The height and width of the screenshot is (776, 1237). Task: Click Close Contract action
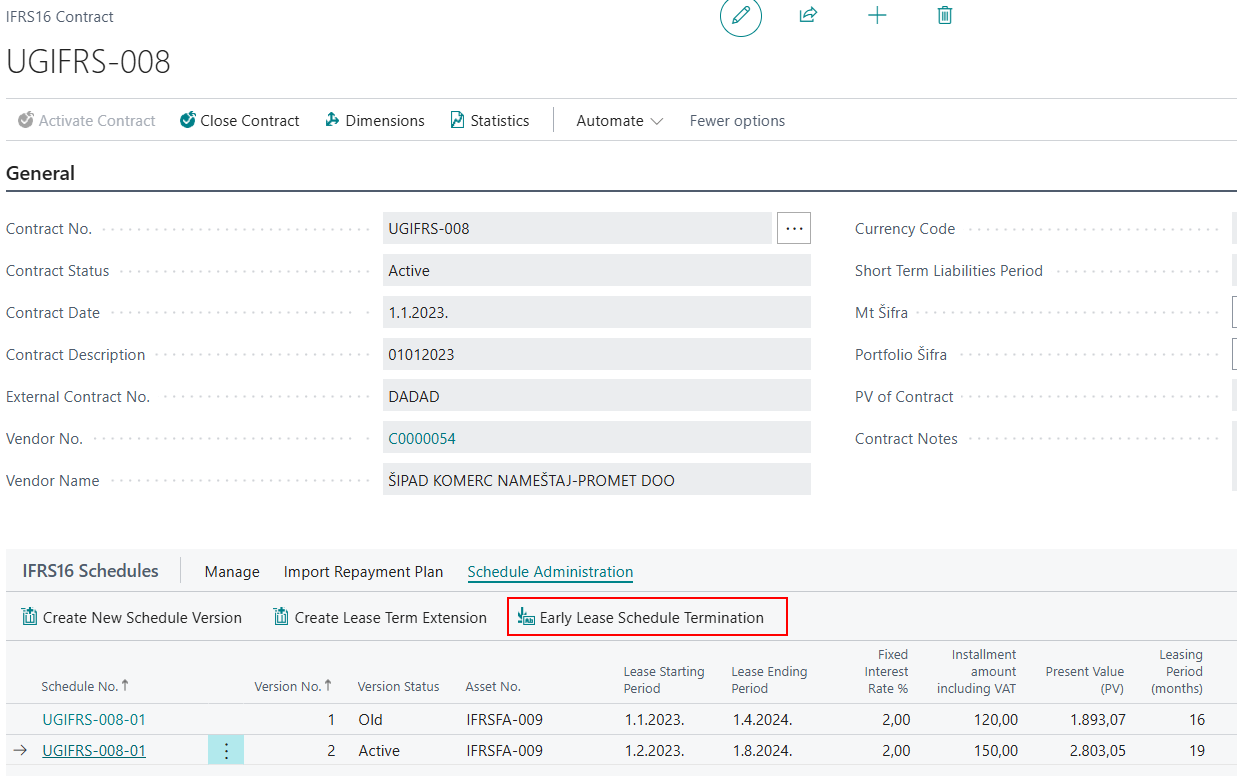(240, 120)
